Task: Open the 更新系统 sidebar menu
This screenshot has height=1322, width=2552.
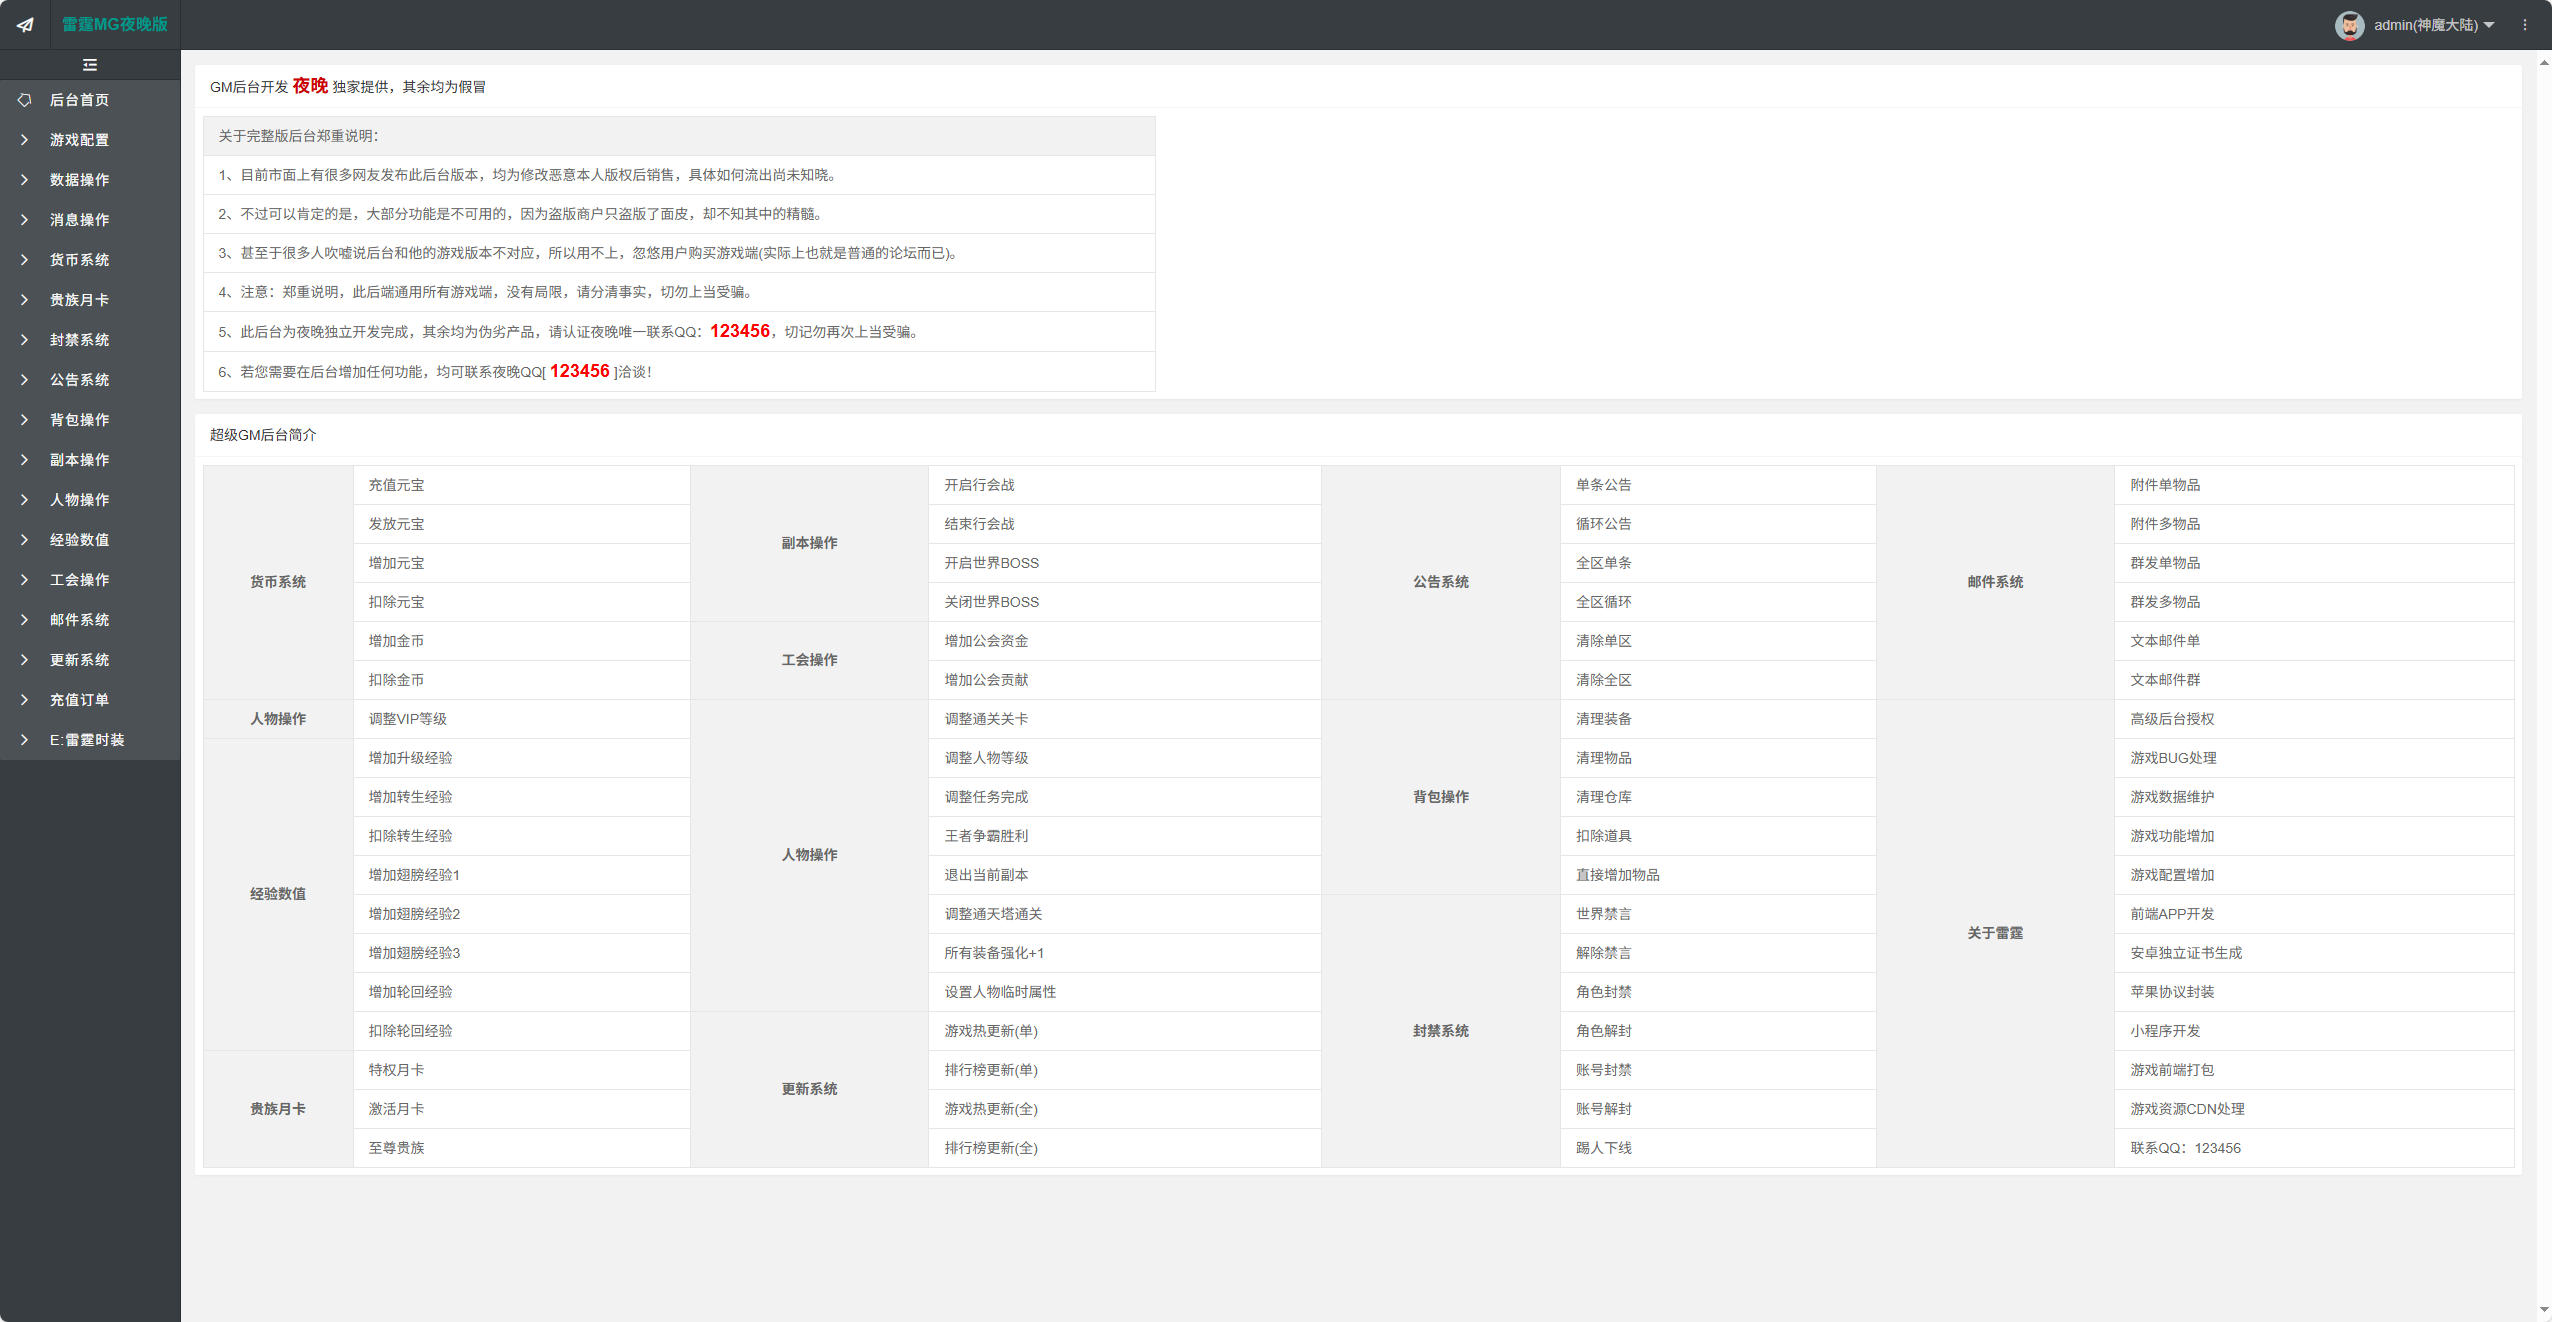Action: coord(80,660)
